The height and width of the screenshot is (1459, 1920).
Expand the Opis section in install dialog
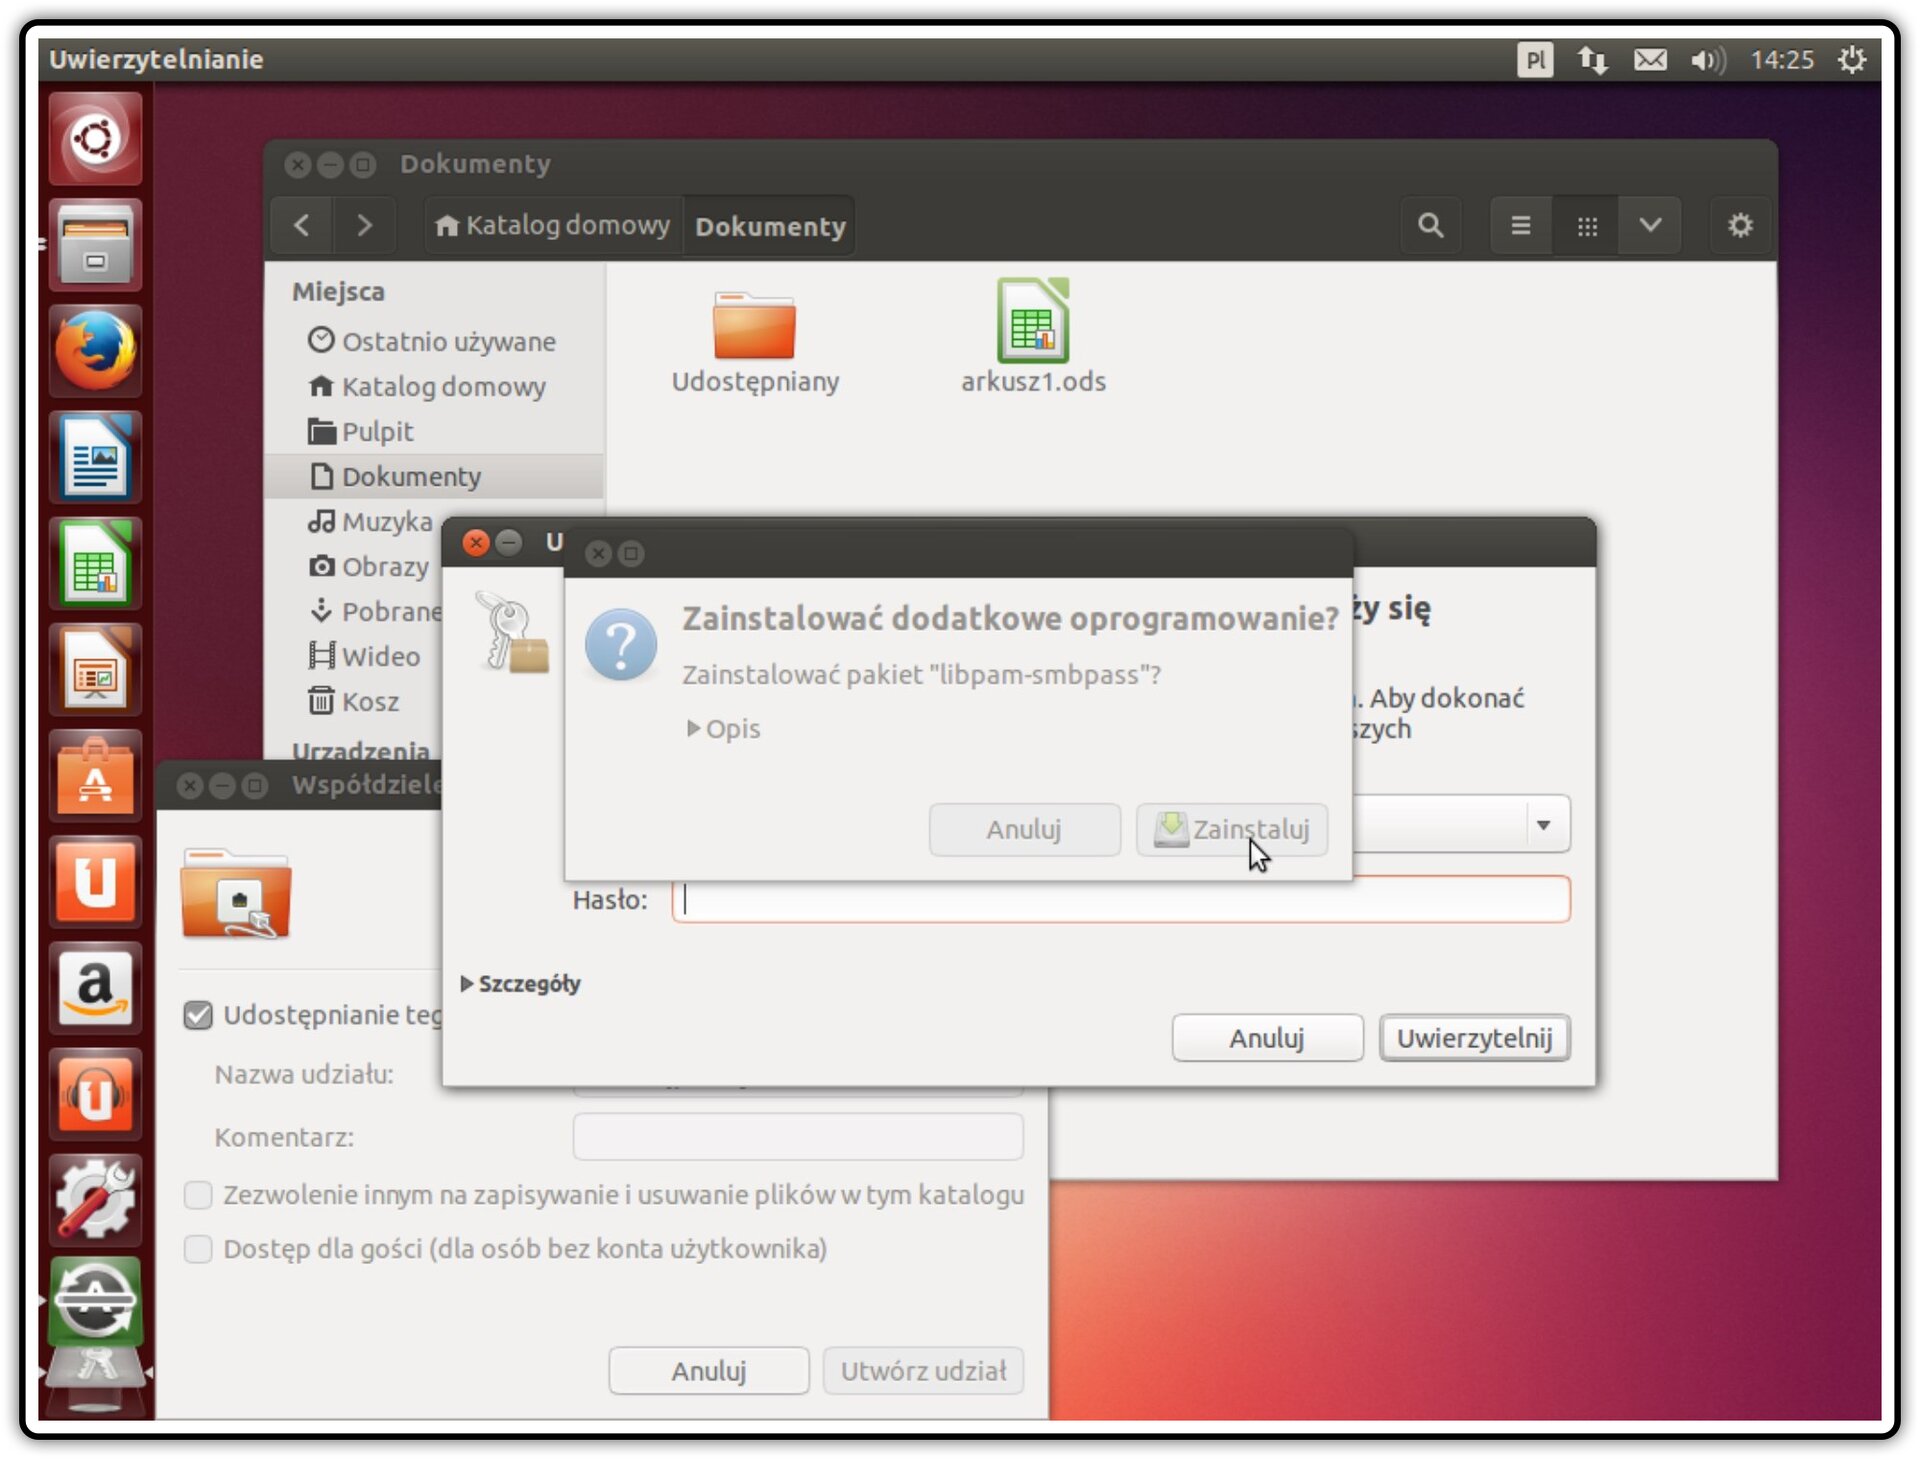(723, 729)
